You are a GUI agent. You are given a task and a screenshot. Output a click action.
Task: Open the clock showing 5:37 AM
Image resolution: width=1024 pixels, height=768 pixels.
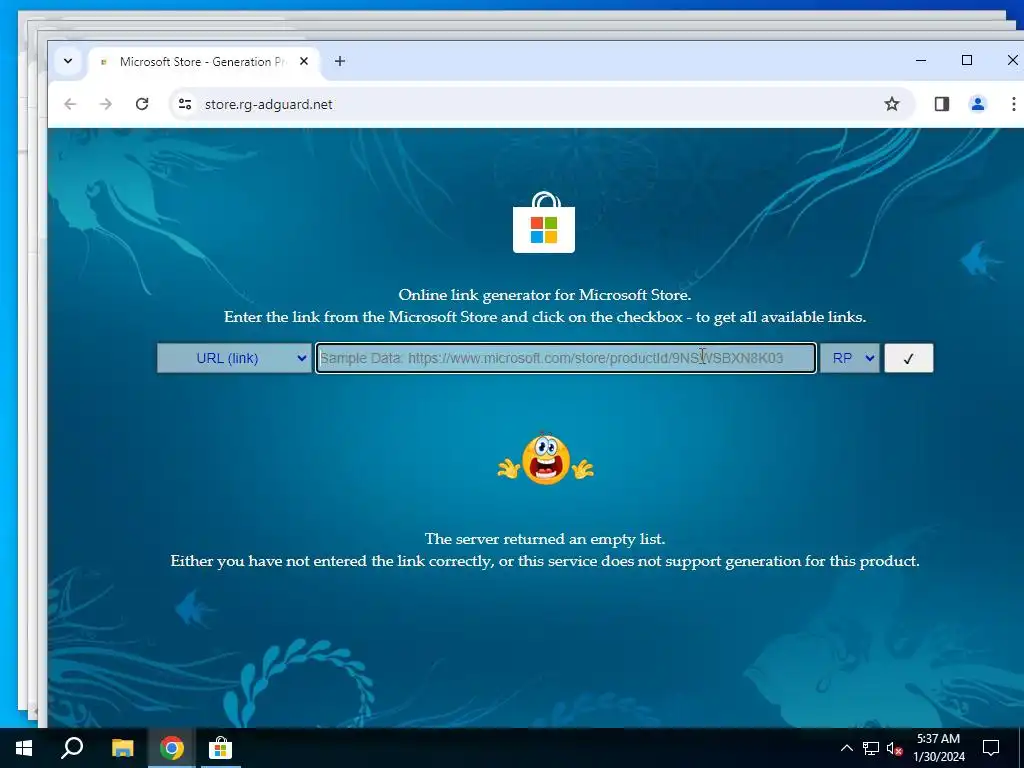(x=938, y=748)
